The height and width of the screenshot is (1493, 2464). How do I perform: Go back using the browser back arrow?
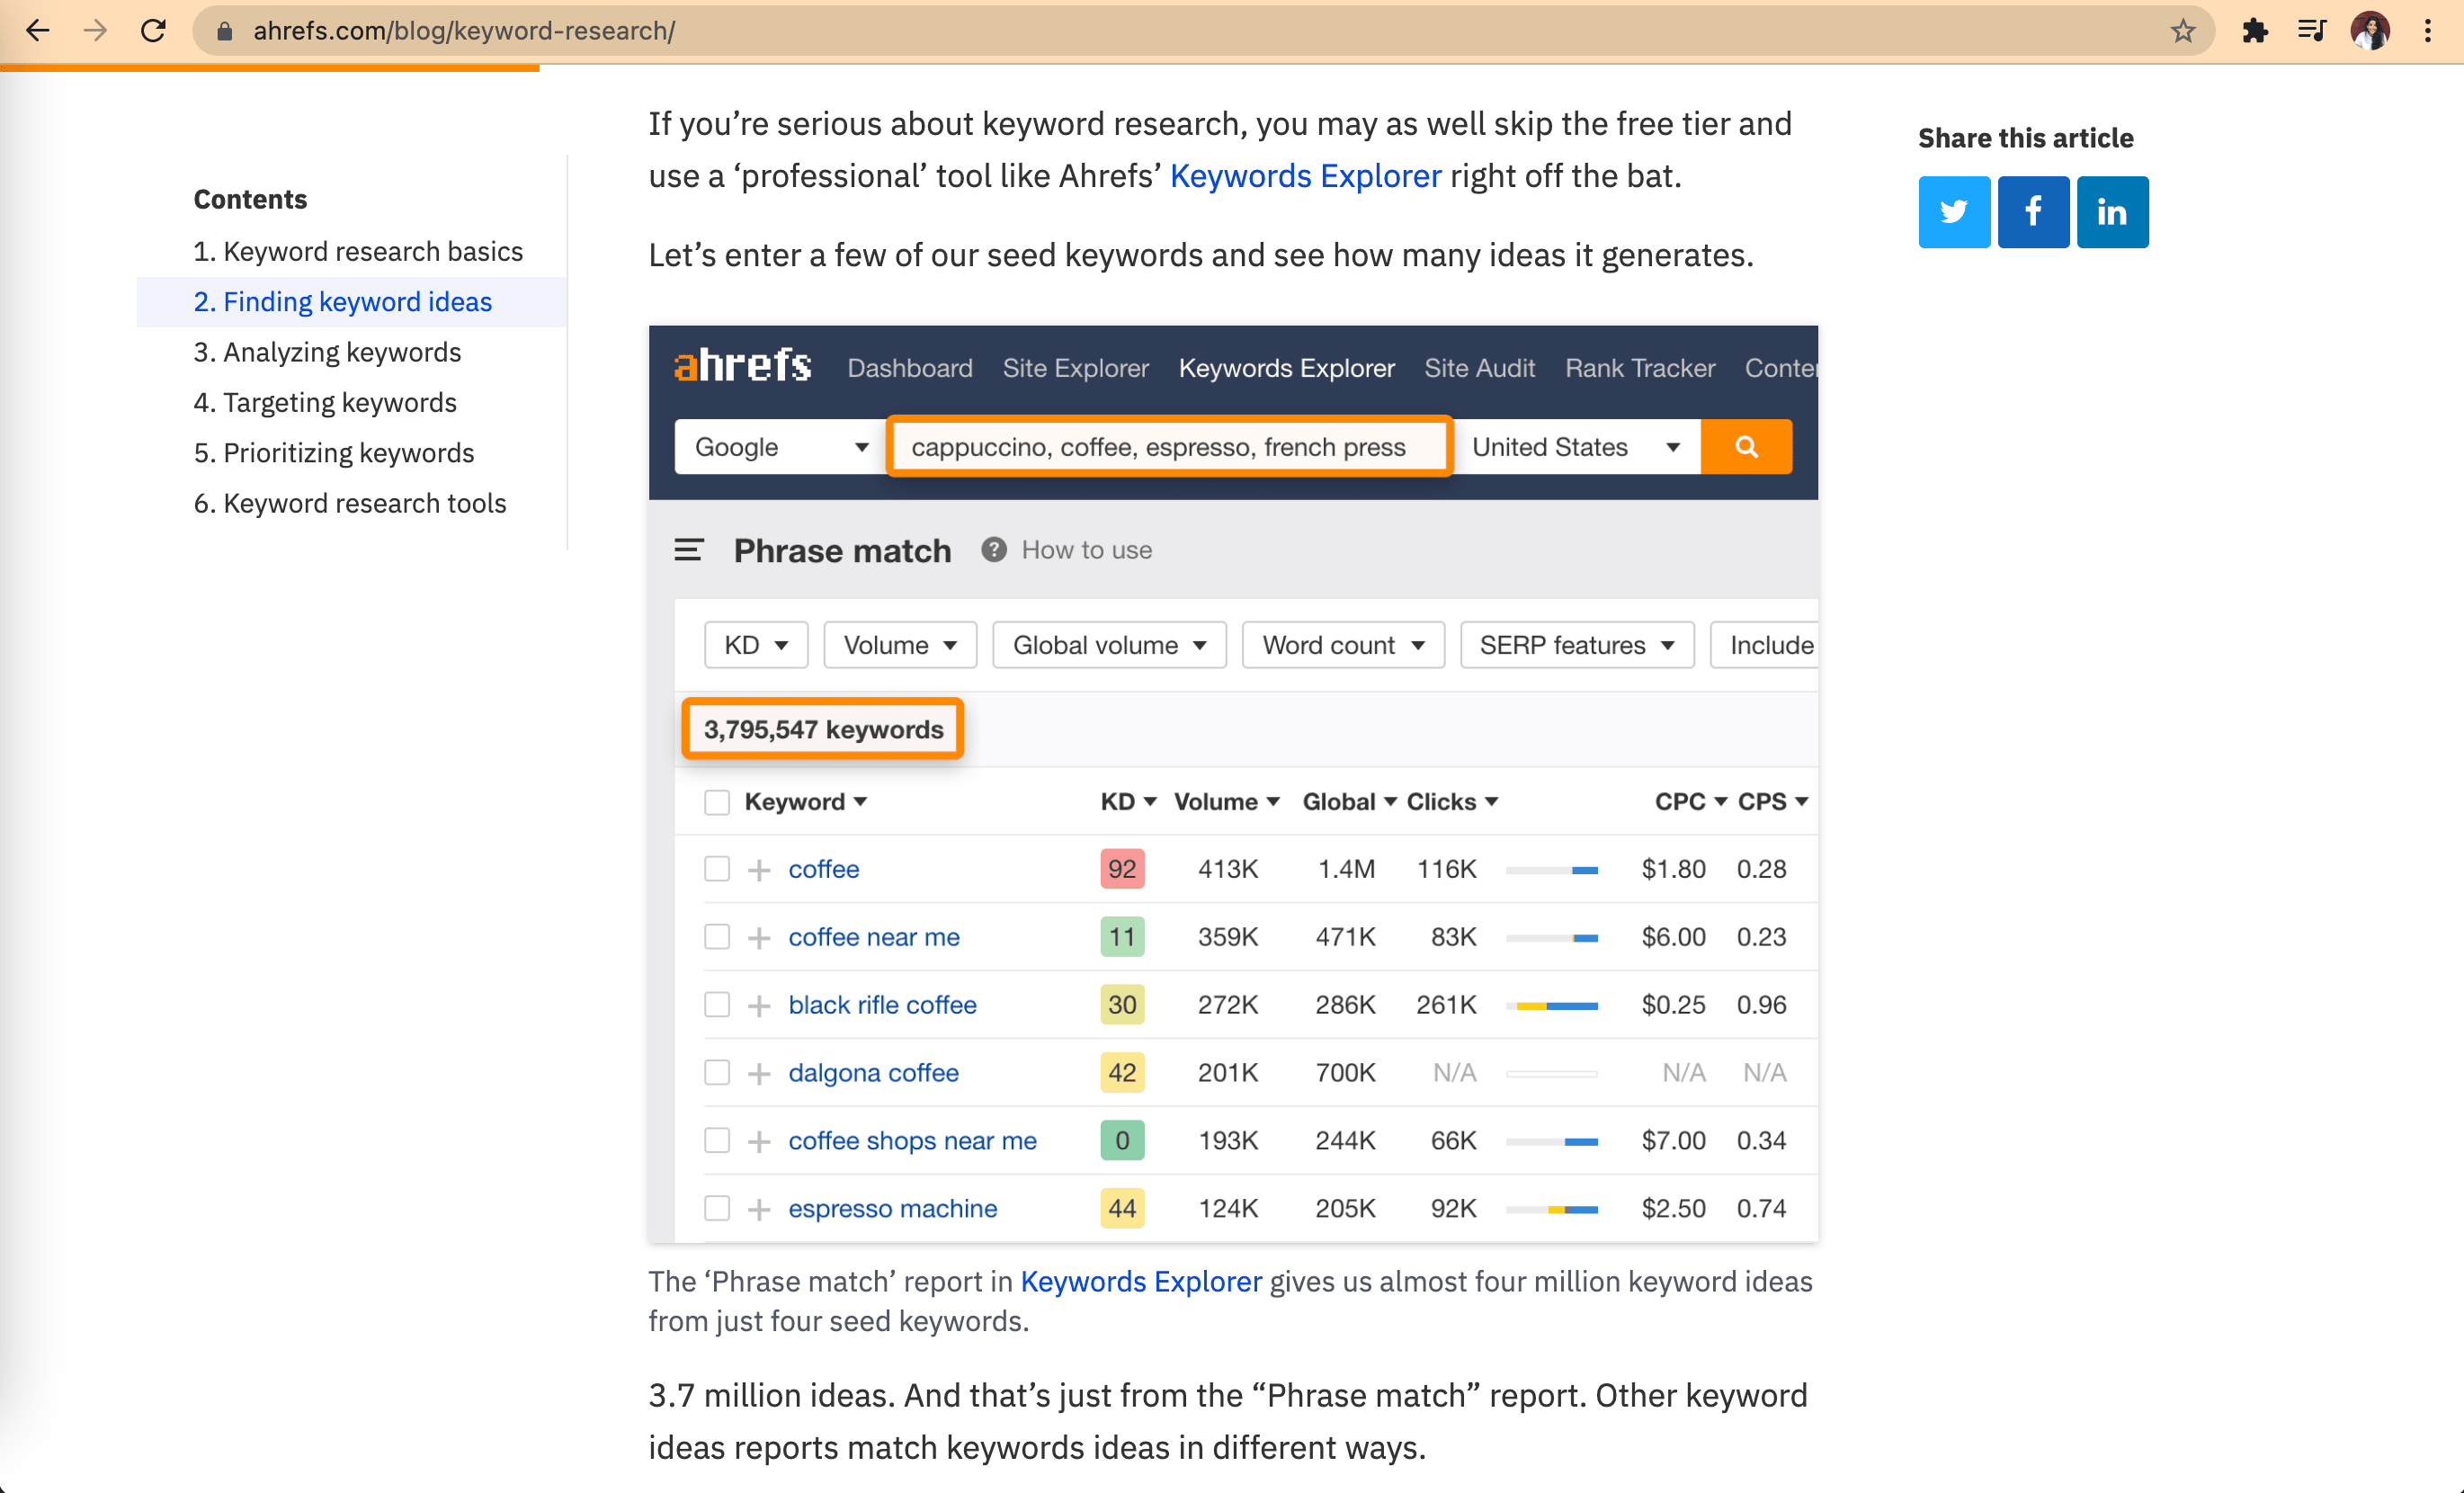click(x=37, y=31)
